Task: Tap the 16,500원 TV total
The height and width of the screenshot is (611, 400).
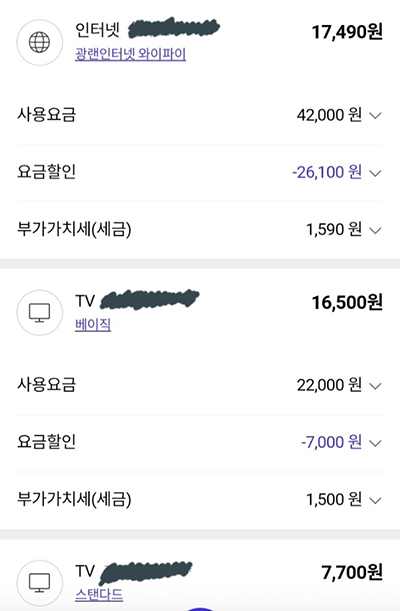Action: [x=347, y=302]
